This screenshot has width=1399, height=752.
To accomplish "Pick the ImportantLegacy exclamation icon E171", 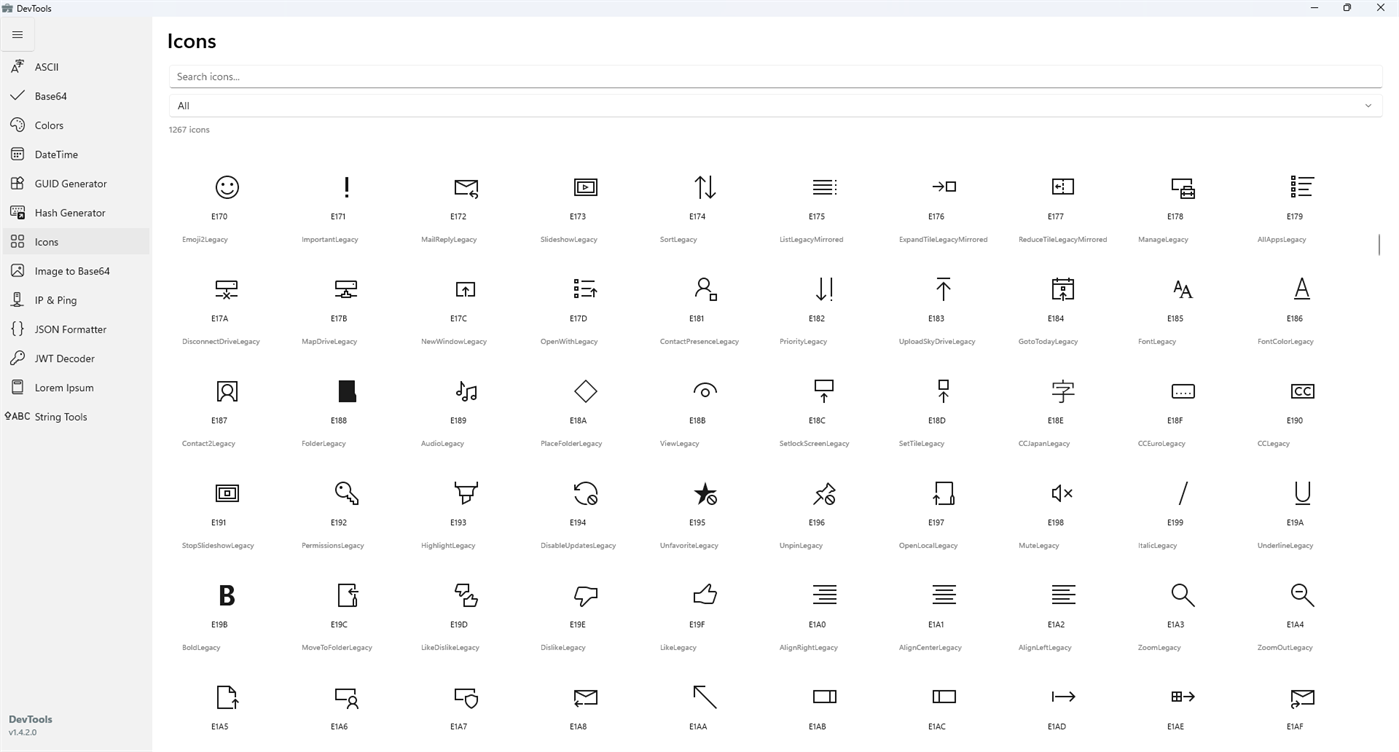I will (x=347, y=187).
